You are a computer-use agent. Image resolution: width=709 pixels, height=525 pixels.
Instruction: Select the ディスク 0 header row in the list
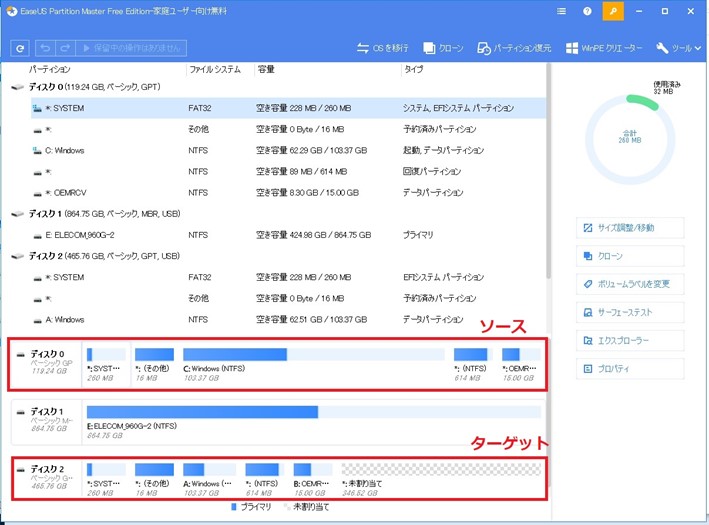pyautogui.click(x=278, y=87)
